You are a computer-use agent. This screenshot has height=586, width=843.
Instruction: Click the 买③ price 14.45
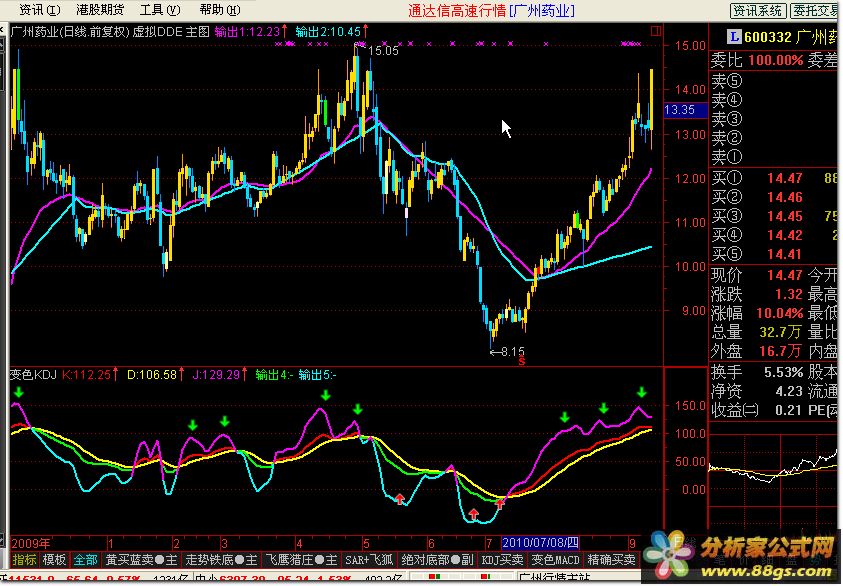(x=784, y=216)
